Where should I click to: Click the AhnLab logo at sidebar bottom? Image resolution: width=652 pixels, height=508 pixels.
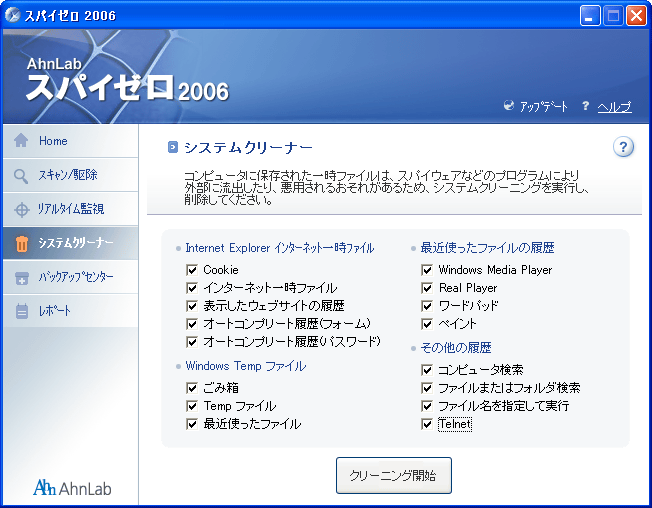pyautogui.click(x=72, y=488)
